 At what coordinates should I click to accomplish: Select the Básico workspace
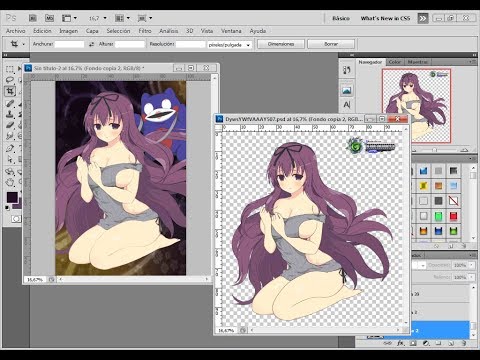(x=341, y=18)
